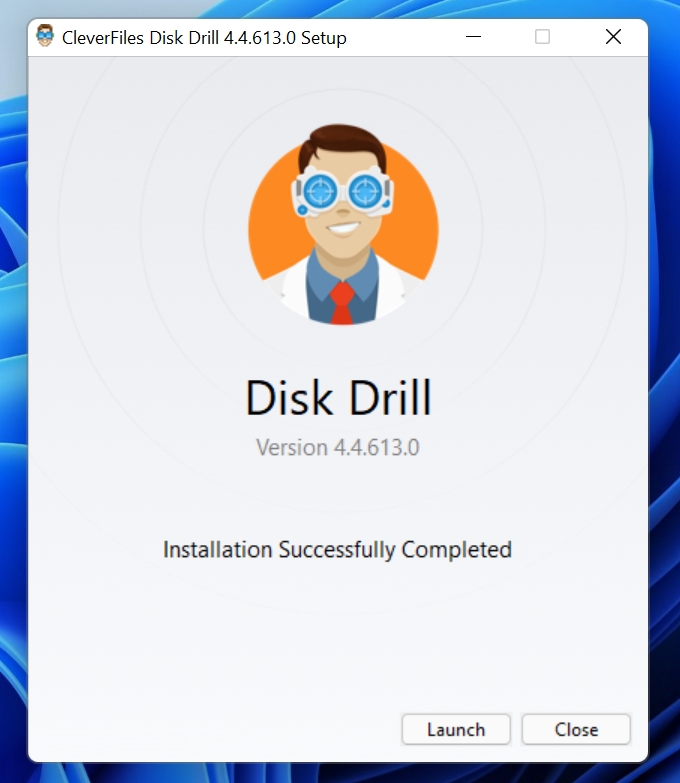Screen dimensions: 680x783
Task: Click the 'Disk Drill' heading text
Action: [x=339, y=397]
